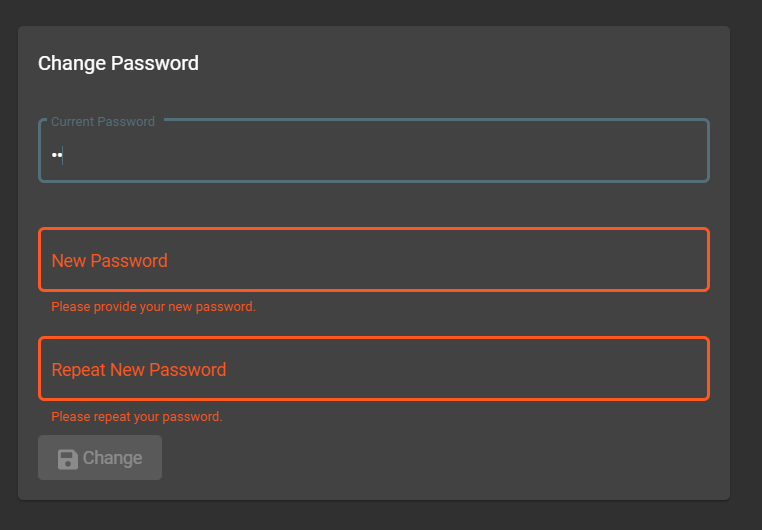Click the 'Please repeat your password' error message

136,416
